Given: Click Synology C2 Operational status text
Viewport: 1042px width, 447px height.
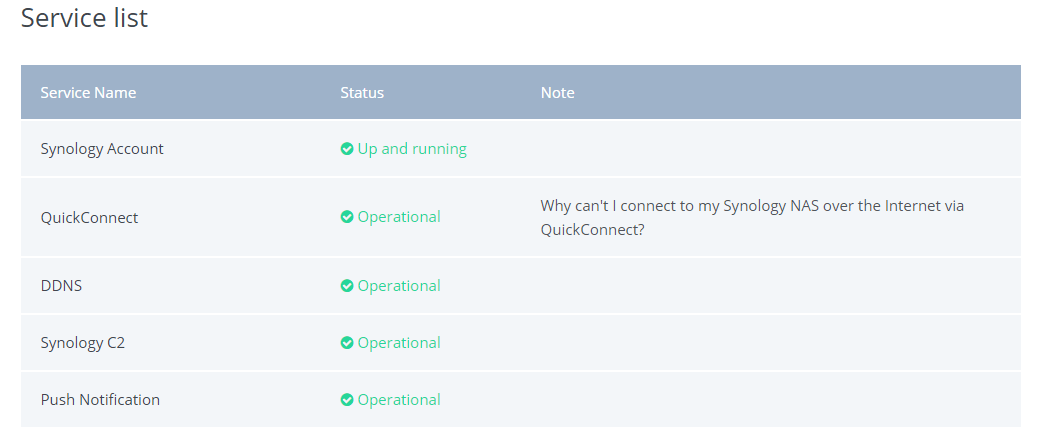Looking at the screenshot, I should pos(399,343).
